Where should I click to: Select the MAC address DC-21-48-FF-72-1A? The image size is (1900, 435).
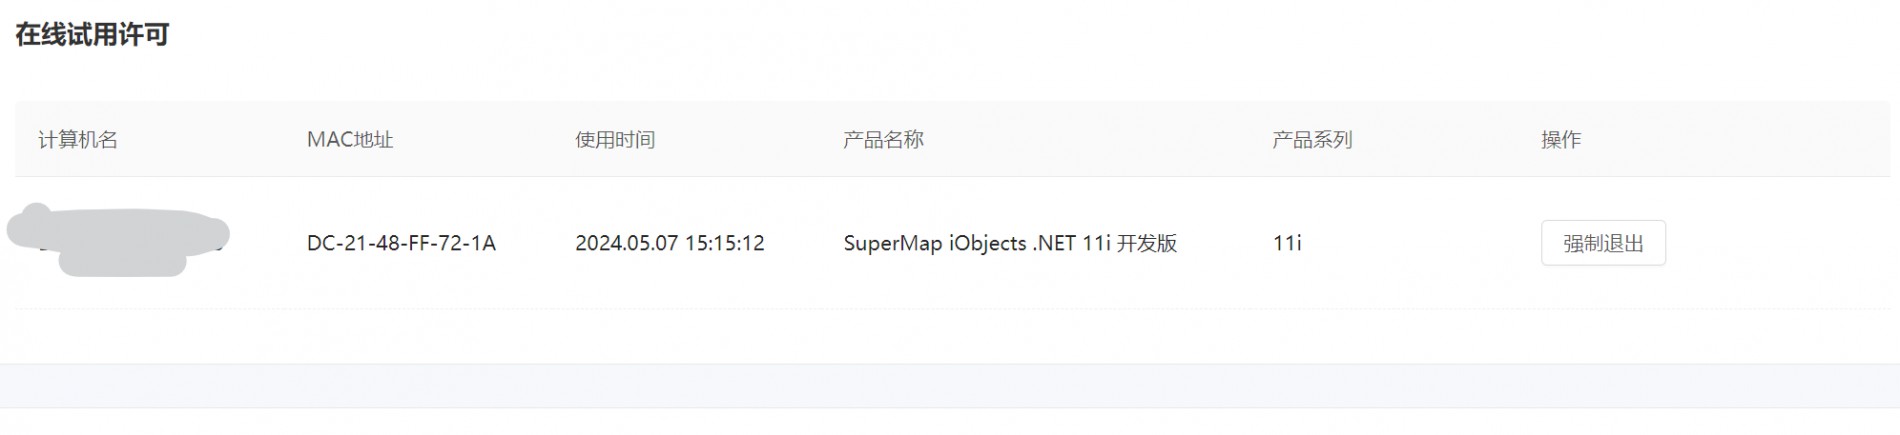point(401,243)
